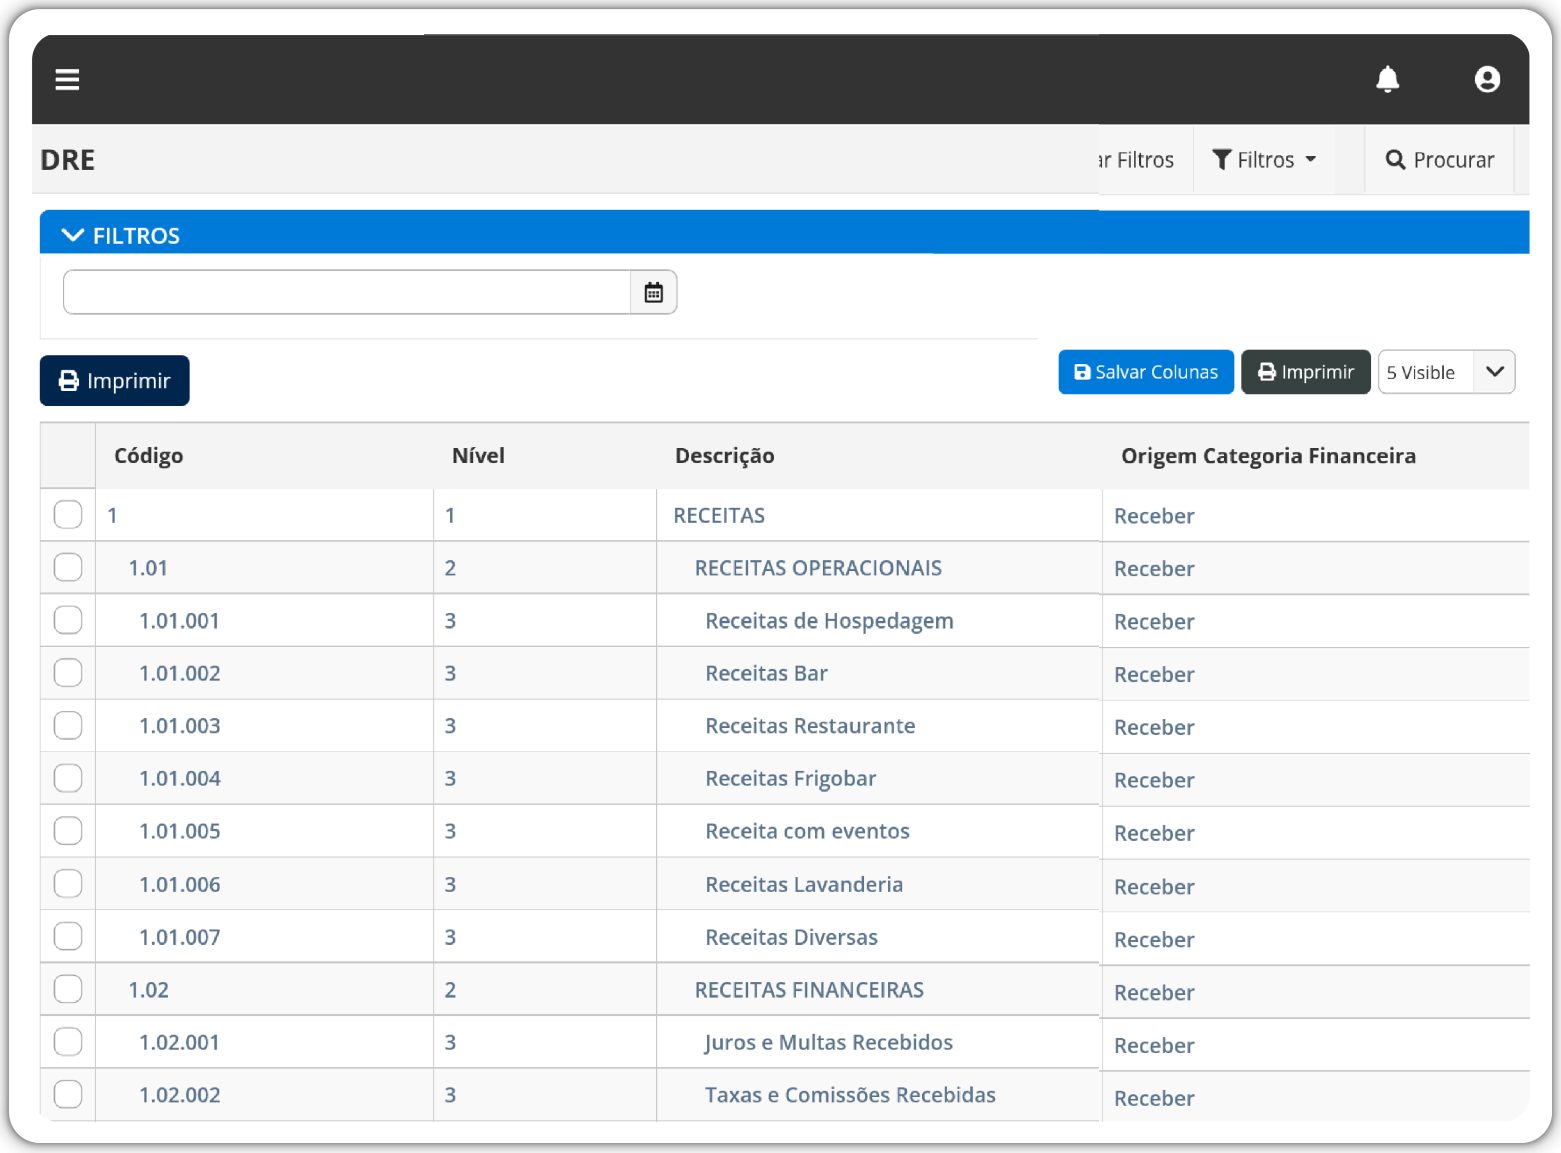Screen dimensions: 1561x1153
Task: Click Receber in the Receitas Bar row
Action: coord(1154,675)
